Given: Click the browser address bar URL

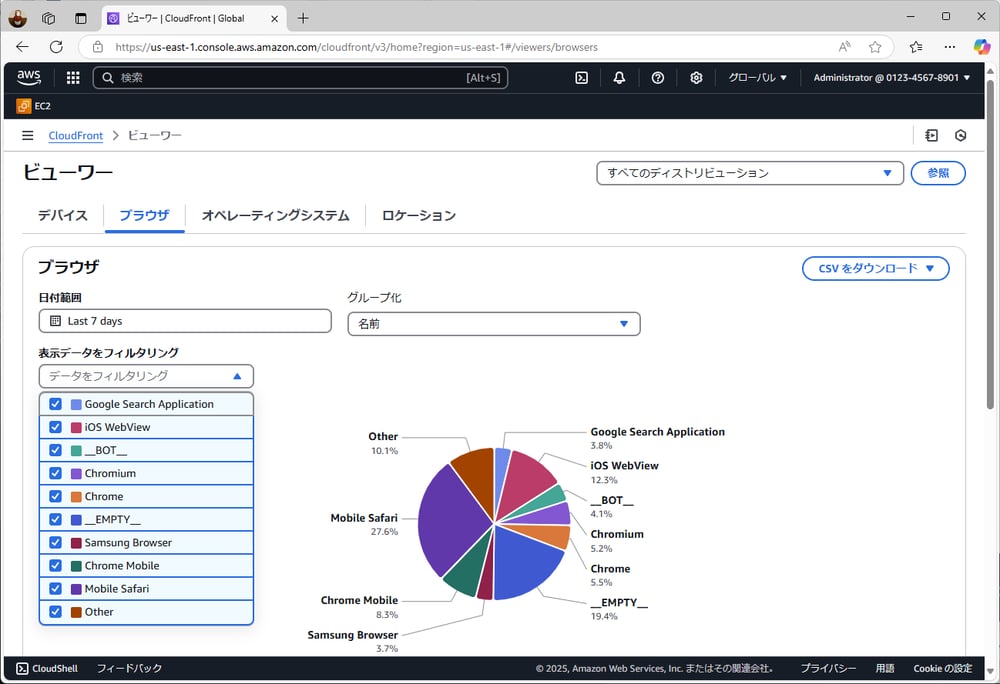Looking at the screenshot, I should pyautogui.click(x=357, y=47).
